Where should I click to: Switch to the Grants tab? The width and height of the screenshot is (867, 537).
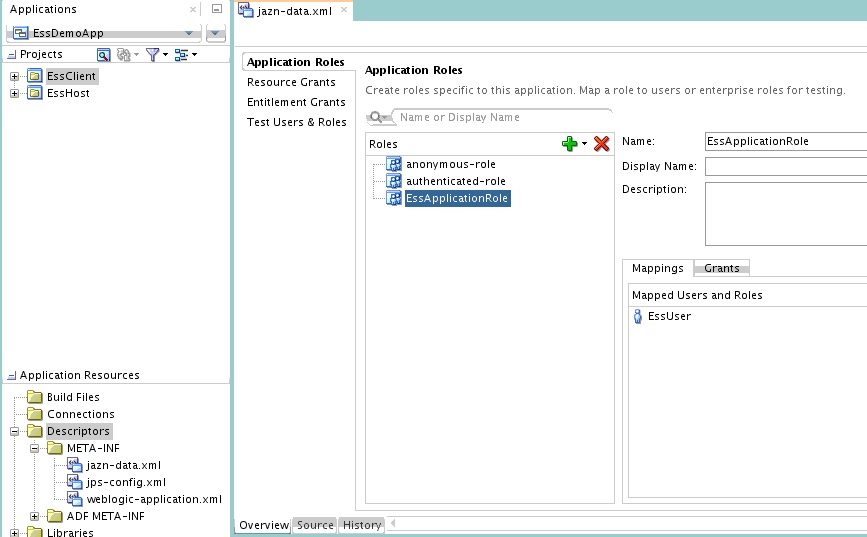click(722, 268)
